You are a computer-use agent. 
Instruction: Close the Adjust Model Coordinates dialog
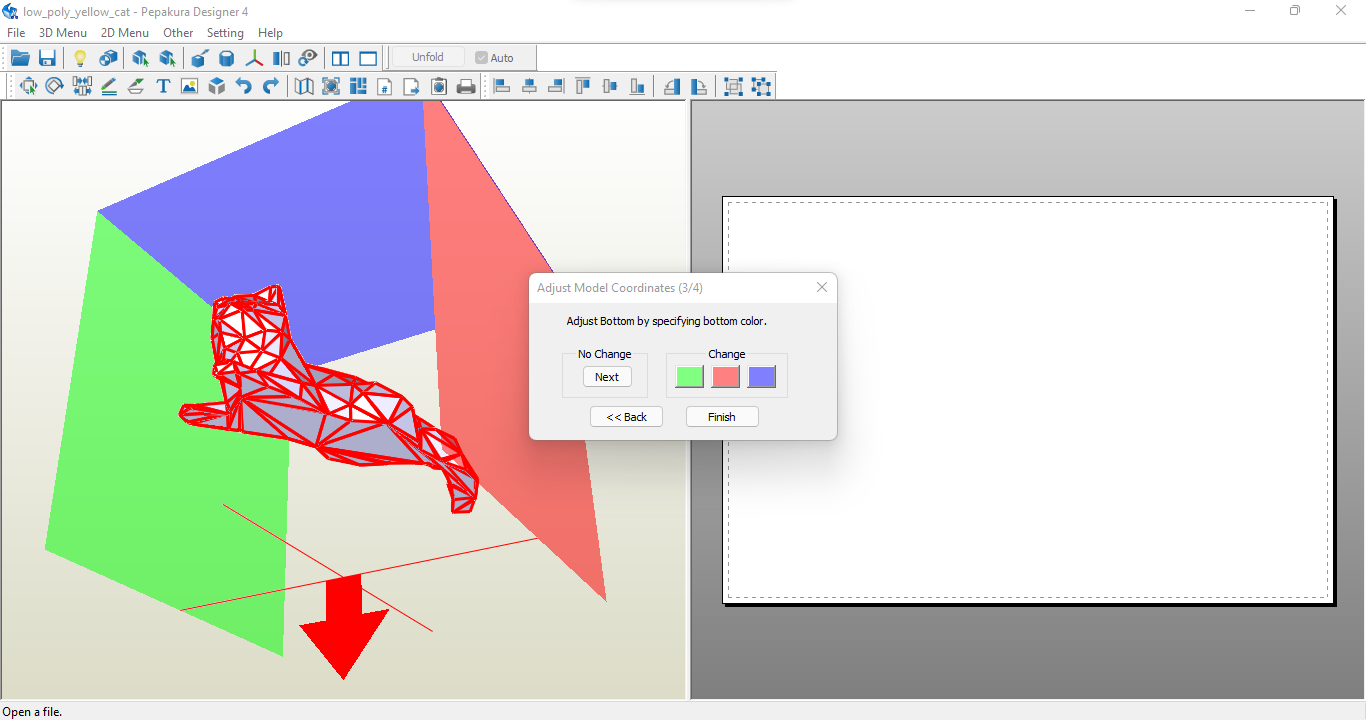(x=822, y=287)
